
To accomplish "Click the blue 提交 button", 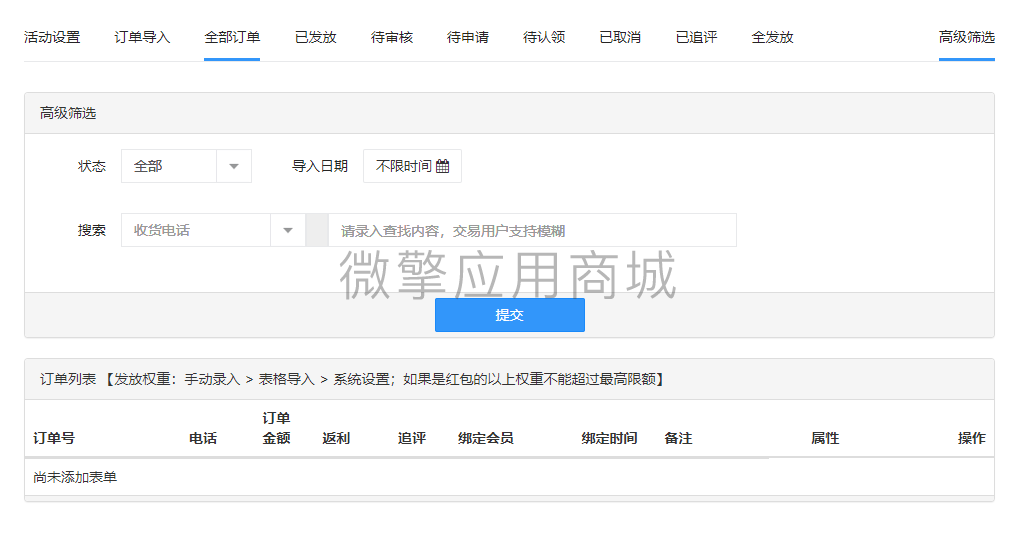I will click(x=510, y=315).
